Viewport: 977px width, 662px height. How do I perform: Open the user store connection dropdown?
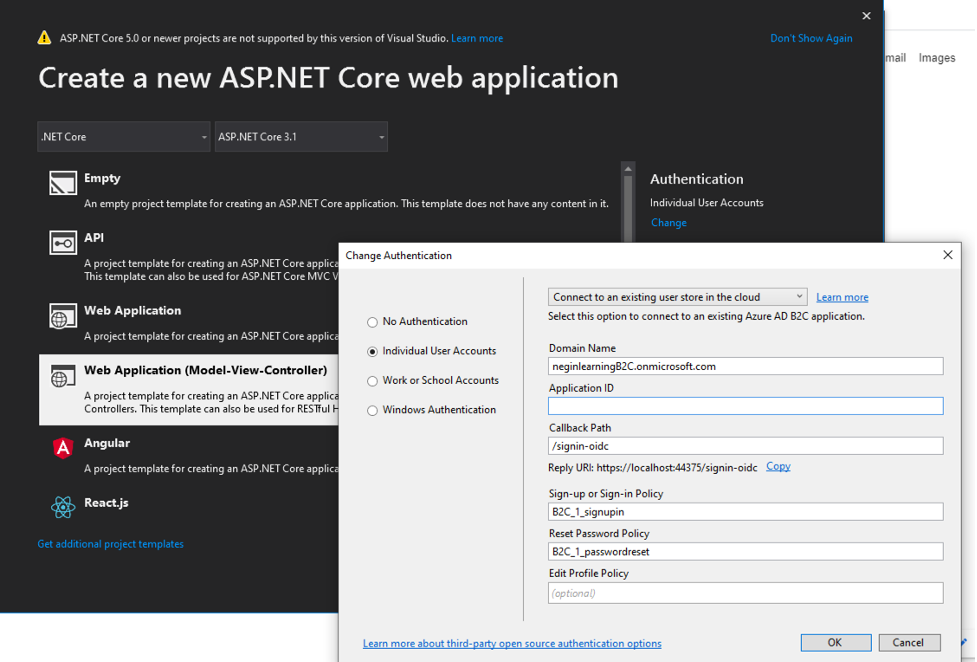coord(677,297)
